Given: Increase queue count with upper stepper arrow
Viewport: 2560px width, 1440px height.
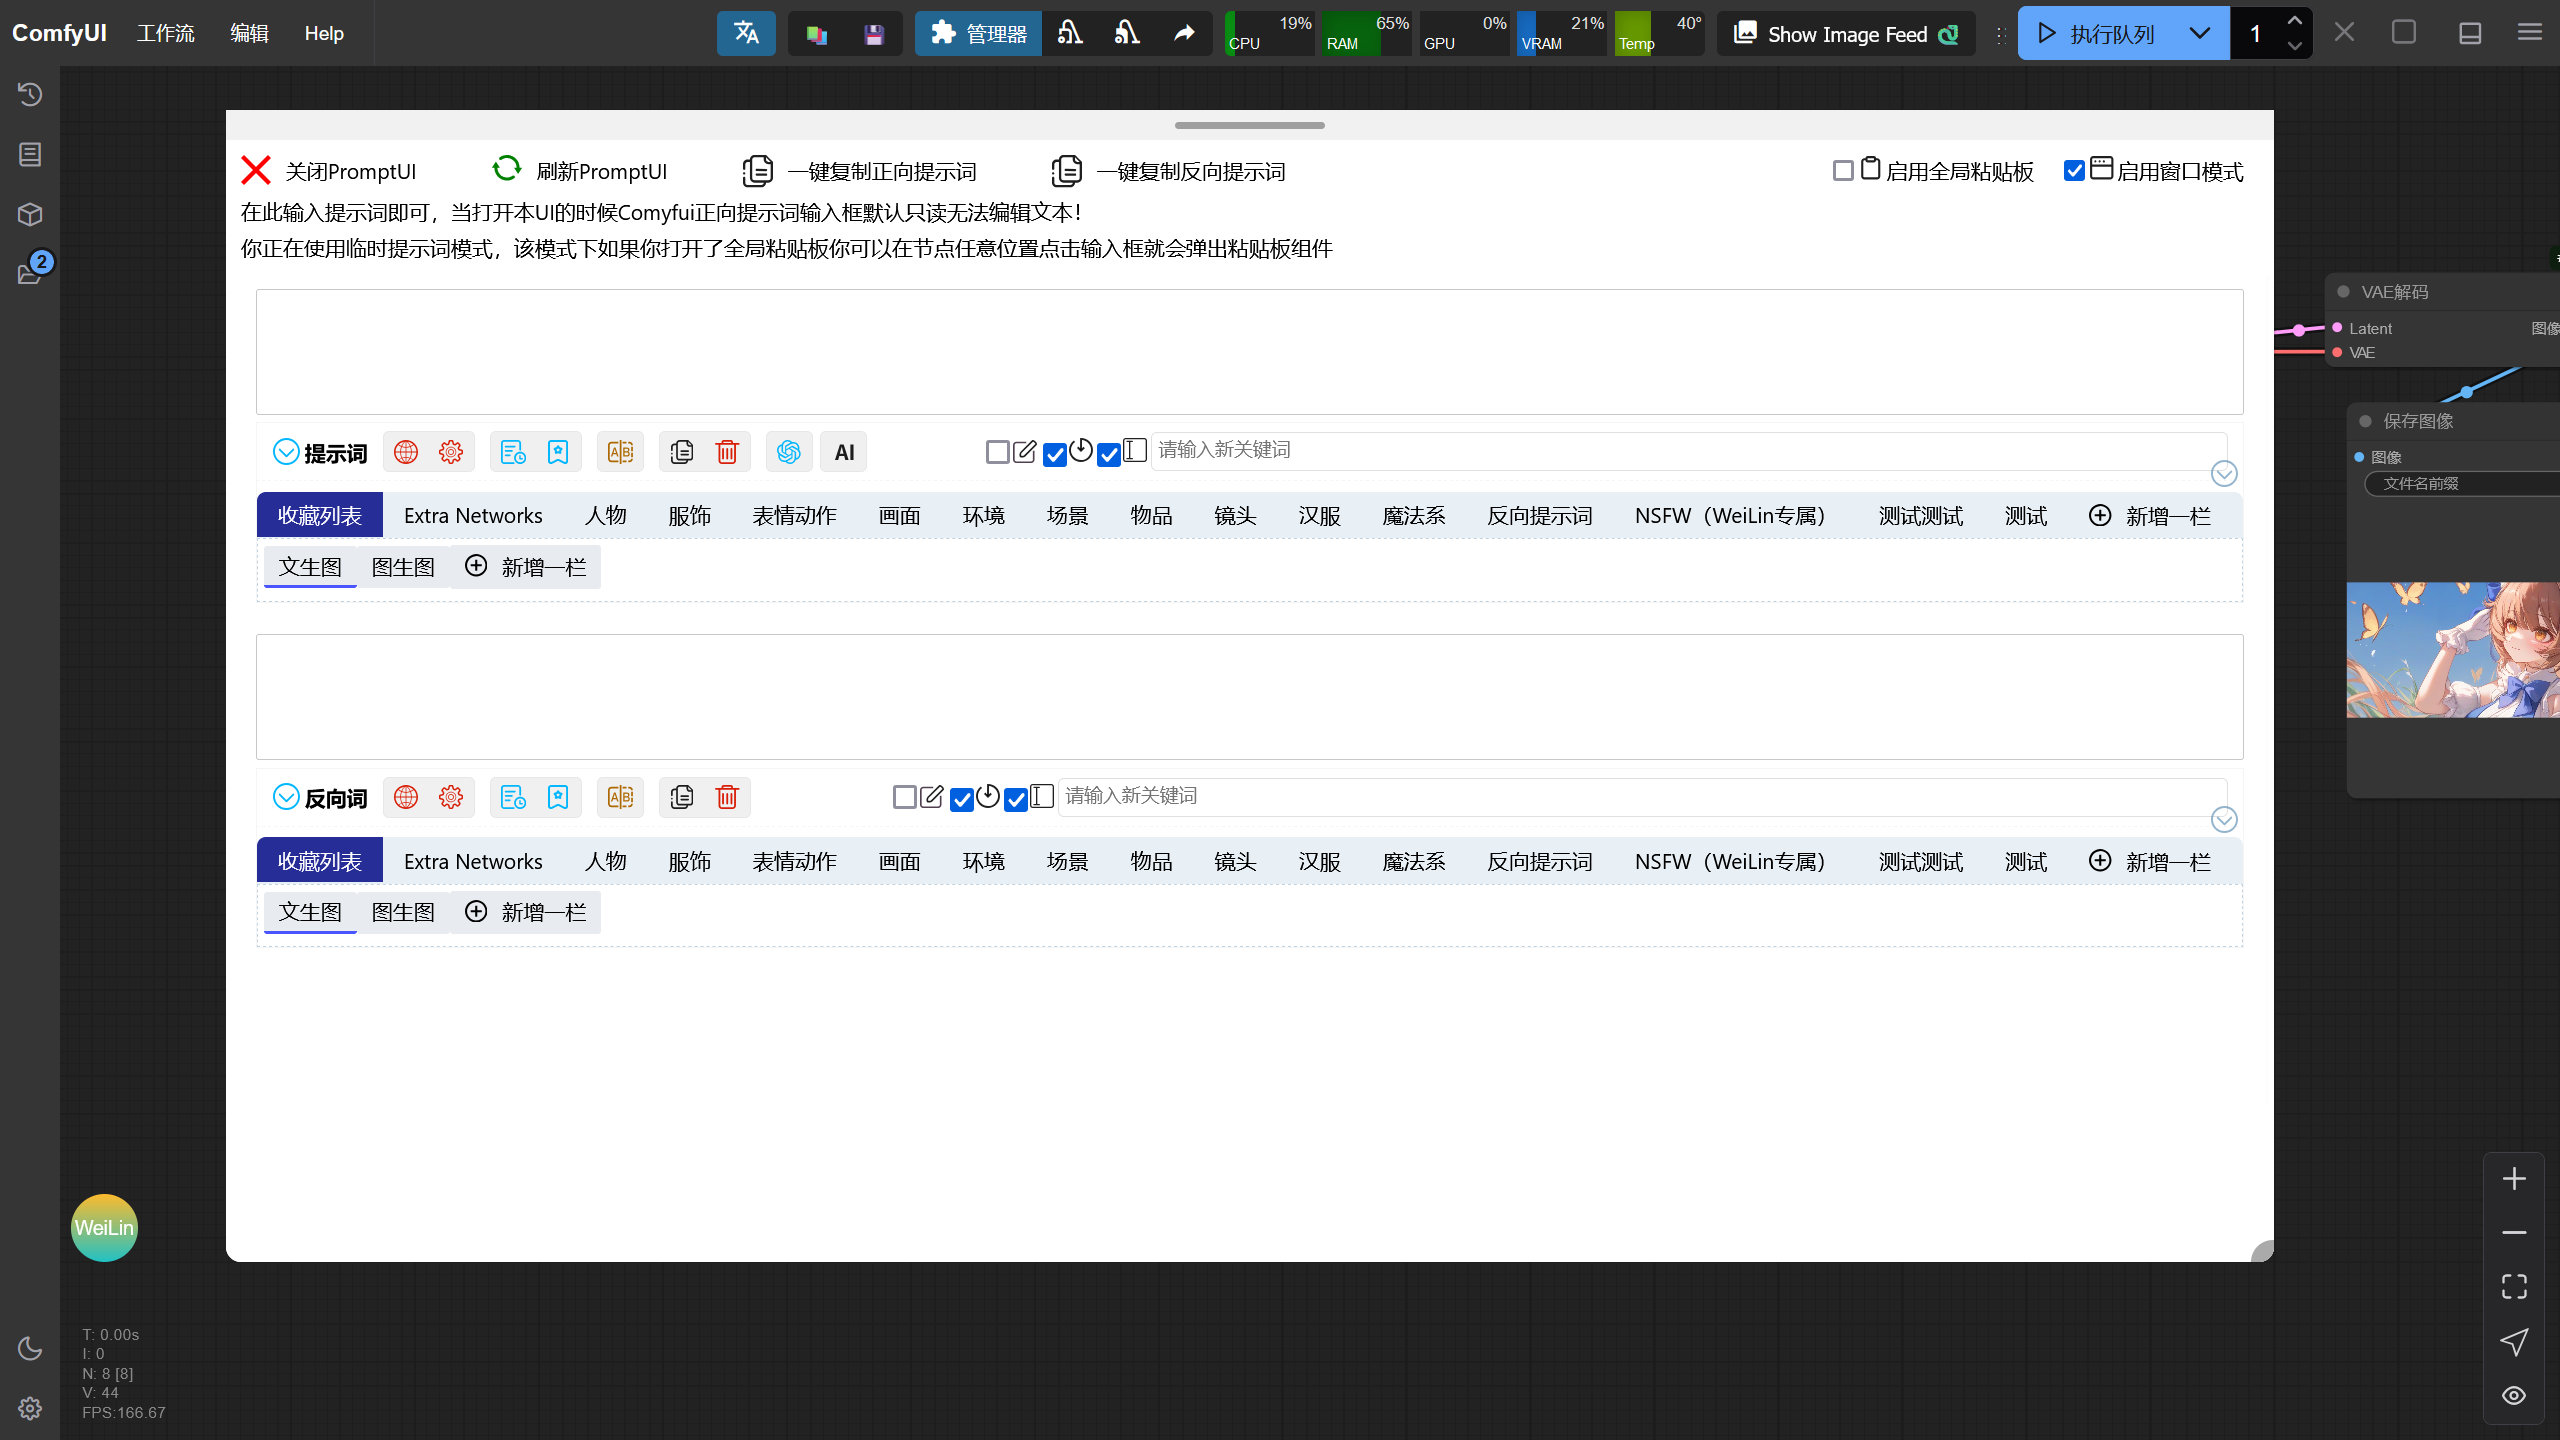Looking at the screenshot, I should click(x=2295, y=18).
